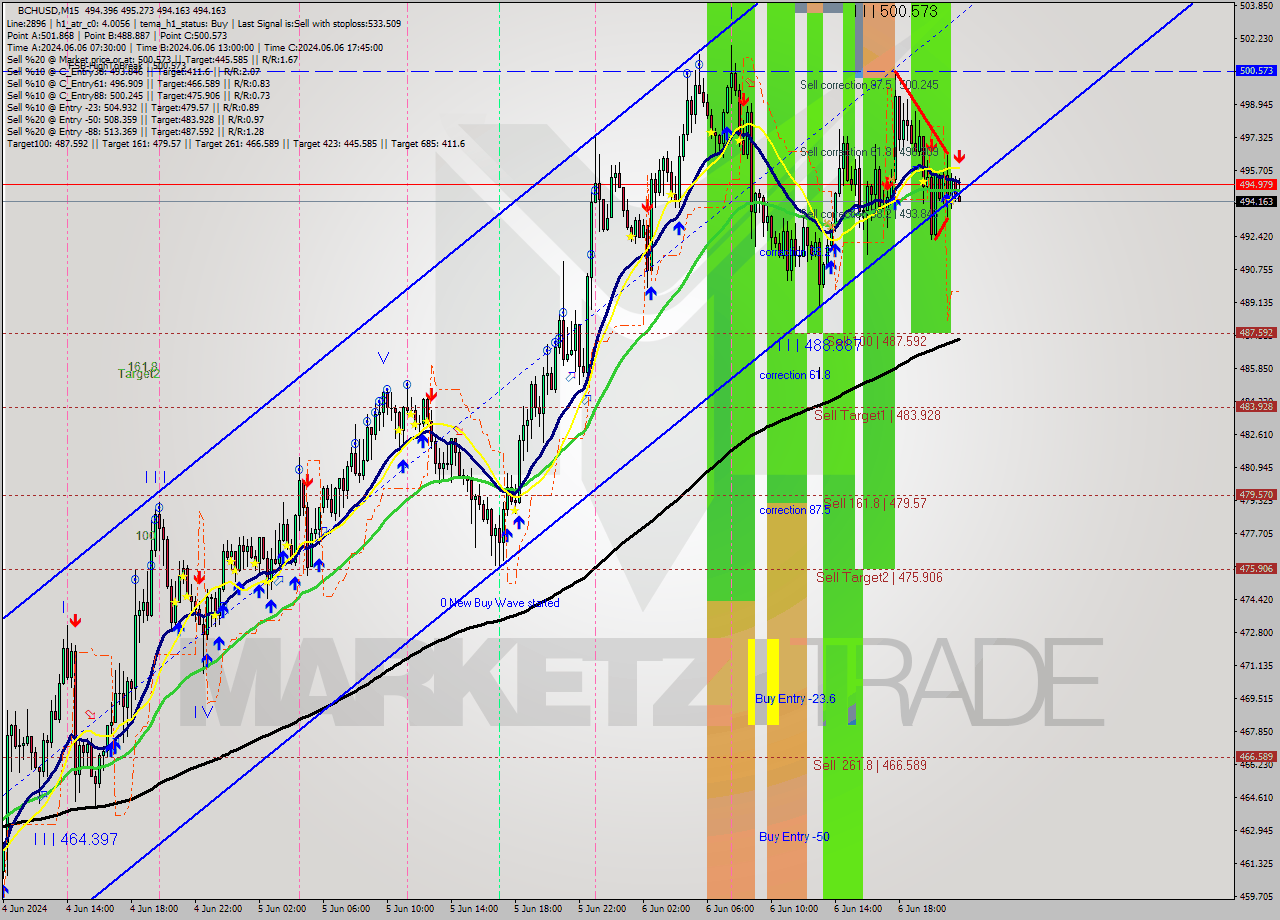Select the 466.589 price tag on axis

[x=1256, y=757]
